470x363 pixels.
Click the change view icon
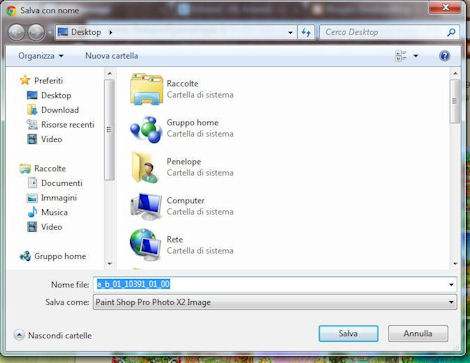(x=401, y=56)
